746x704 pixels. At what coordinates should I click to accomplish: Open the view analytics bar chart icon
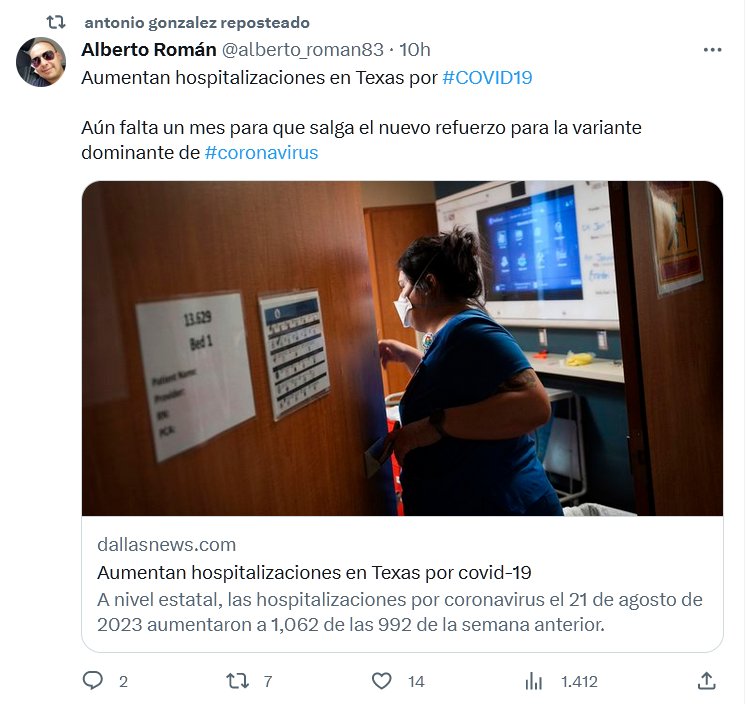(534, 681)
